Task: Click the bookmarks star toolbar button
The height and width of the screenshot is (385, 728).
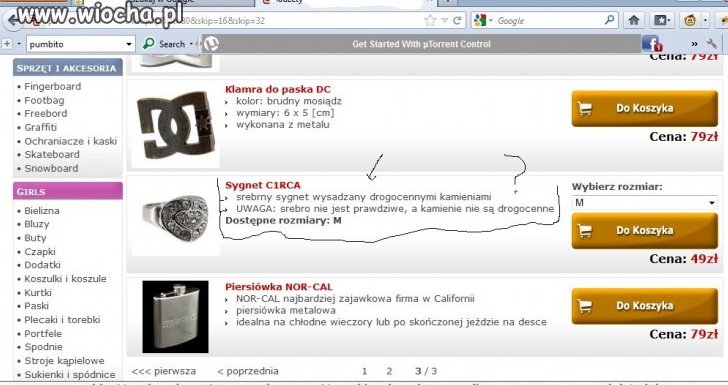Action: [661, 20]
